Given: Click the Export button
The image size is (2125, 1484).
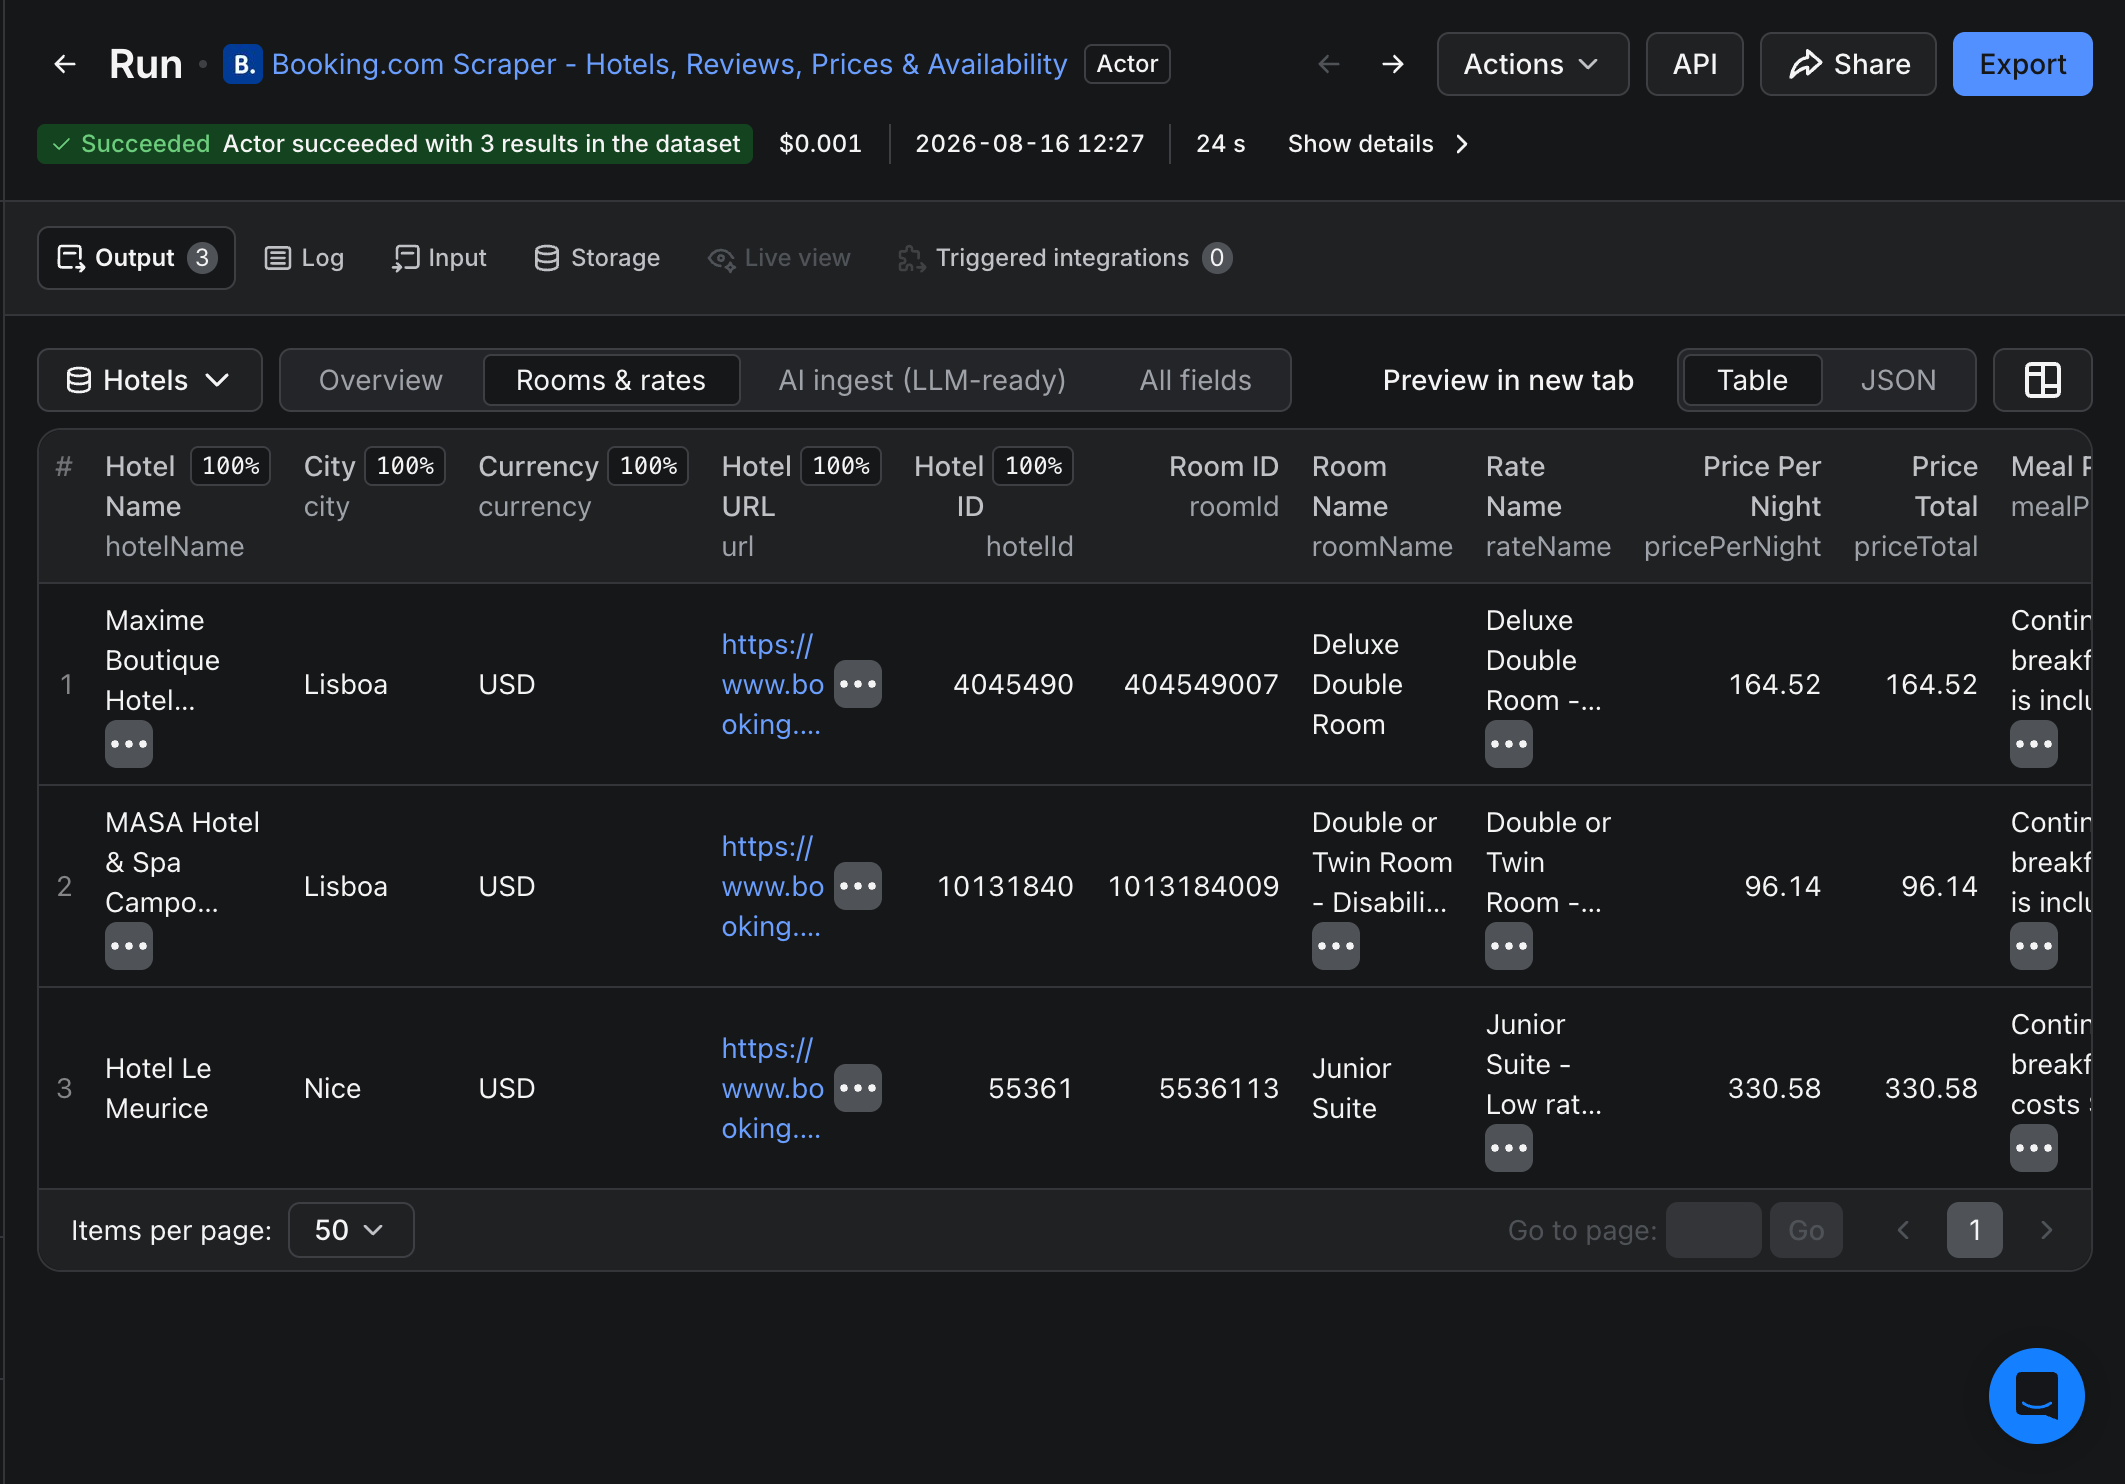Looking at the screenshot, I should (2022, 64).
